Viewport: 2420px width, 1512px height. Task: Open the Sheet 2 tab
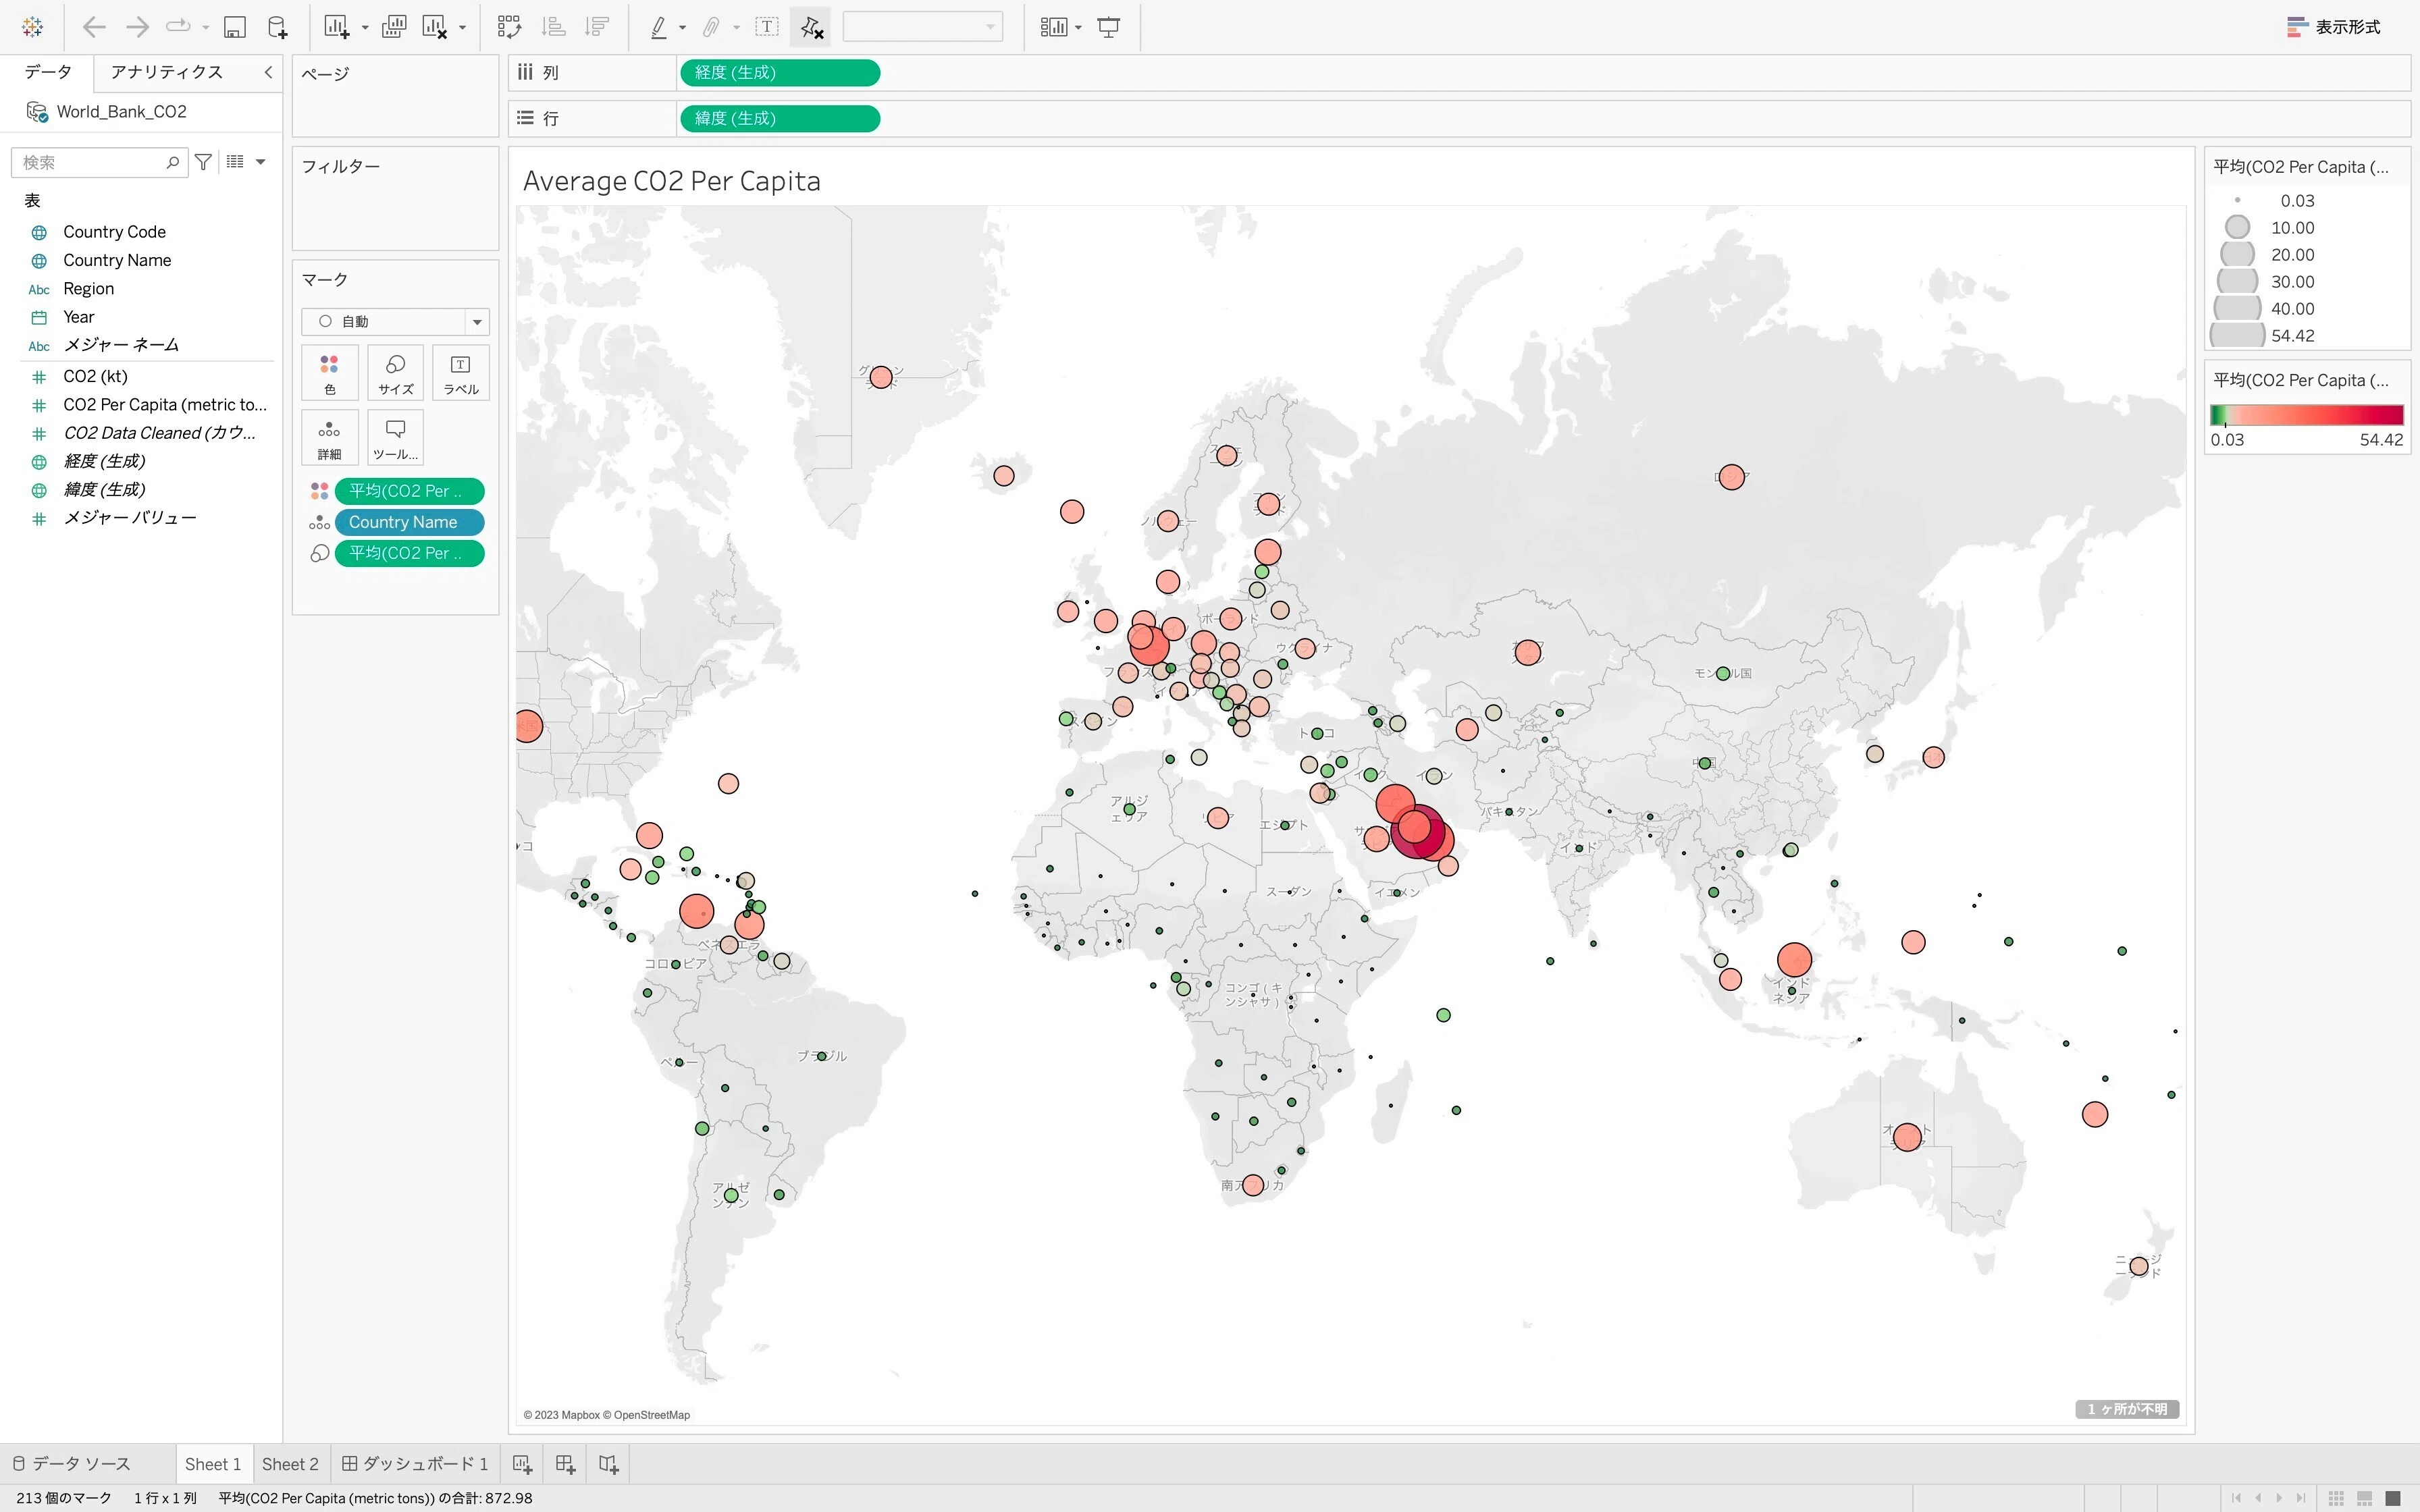click(x=290, y=1464)
